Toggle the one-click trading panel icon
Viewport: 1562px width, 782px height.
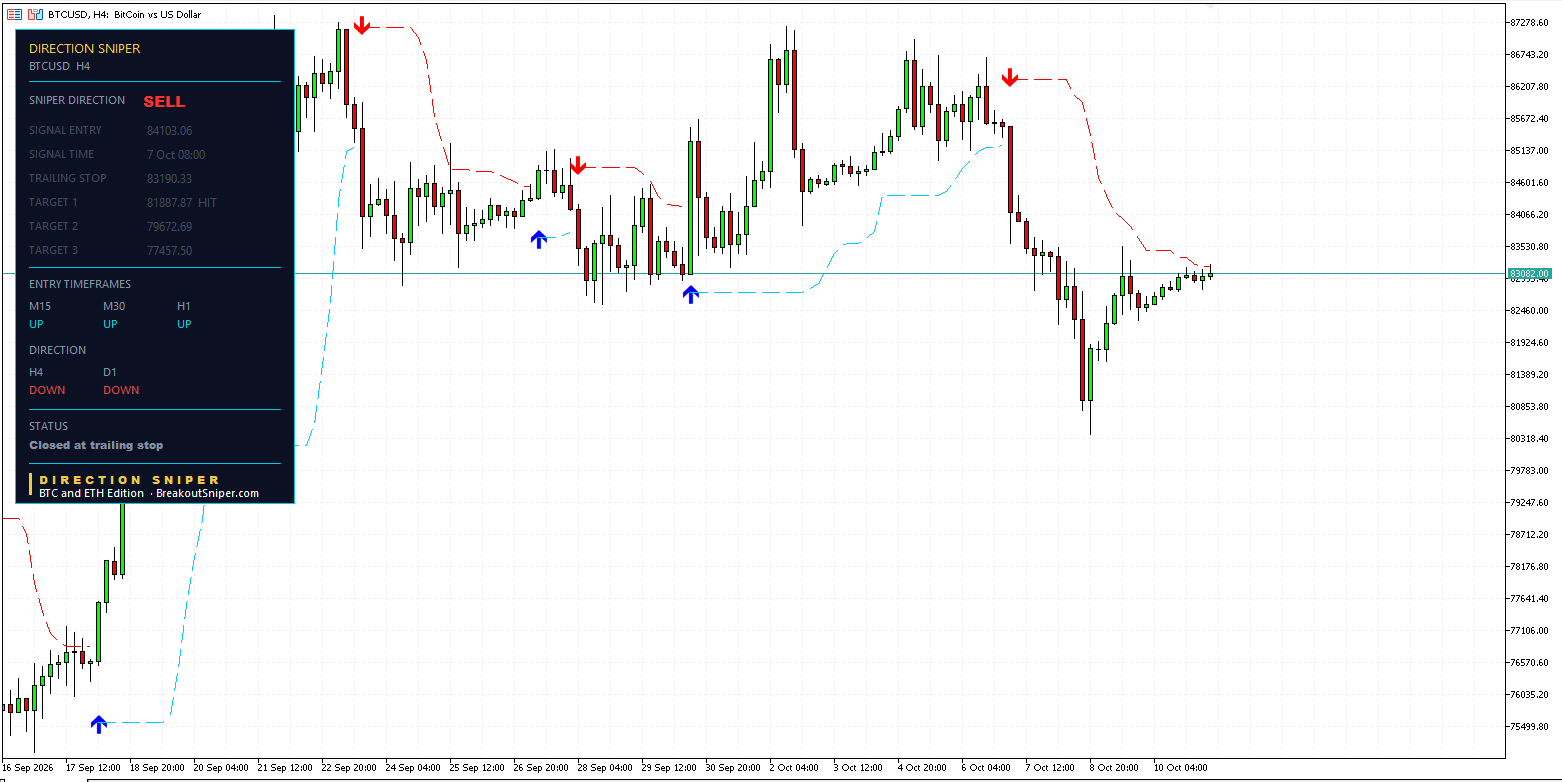point(36,15)
